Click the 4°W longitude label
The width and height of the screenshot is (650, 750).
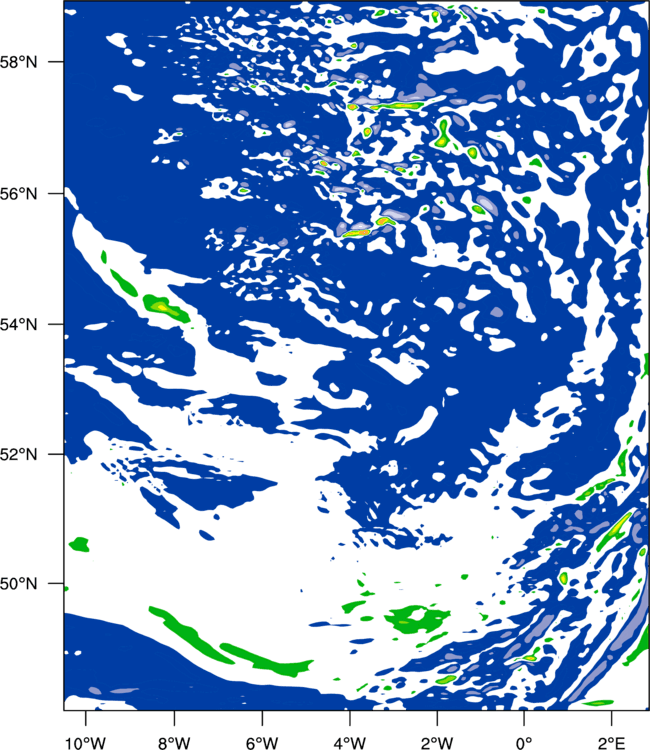pyautogui.click(x=350, y=743)
